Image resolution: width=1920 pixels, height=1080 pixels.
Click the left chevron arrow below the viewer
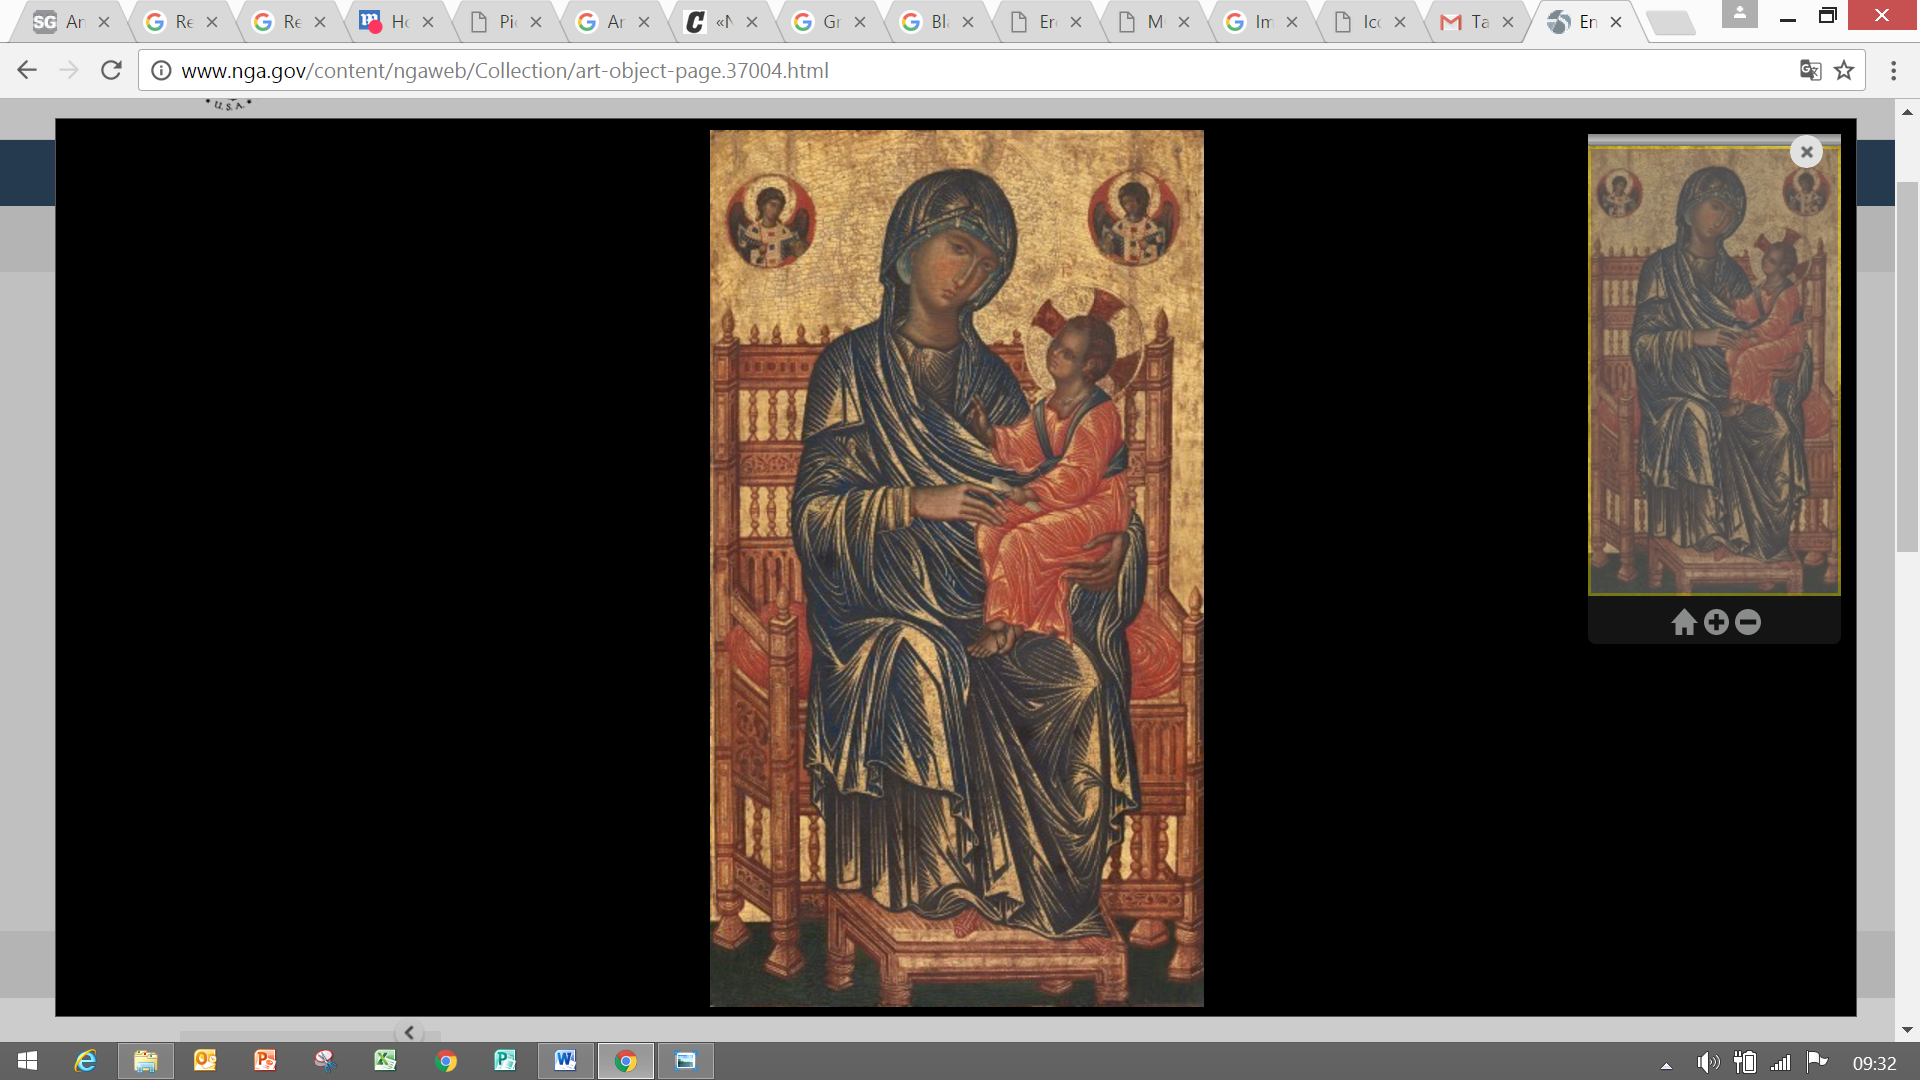tap(409, 1032)
